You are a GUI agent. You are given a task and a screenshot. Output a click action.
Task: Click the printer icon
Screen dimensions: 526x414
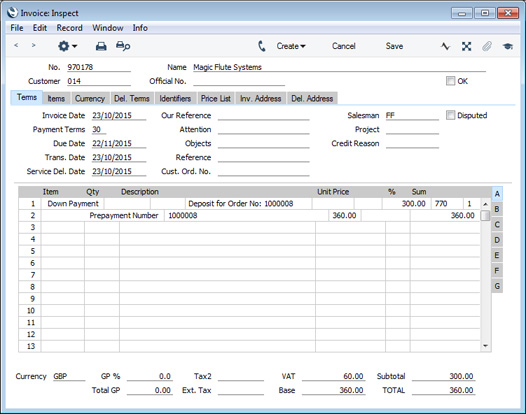tap(101, 46)
